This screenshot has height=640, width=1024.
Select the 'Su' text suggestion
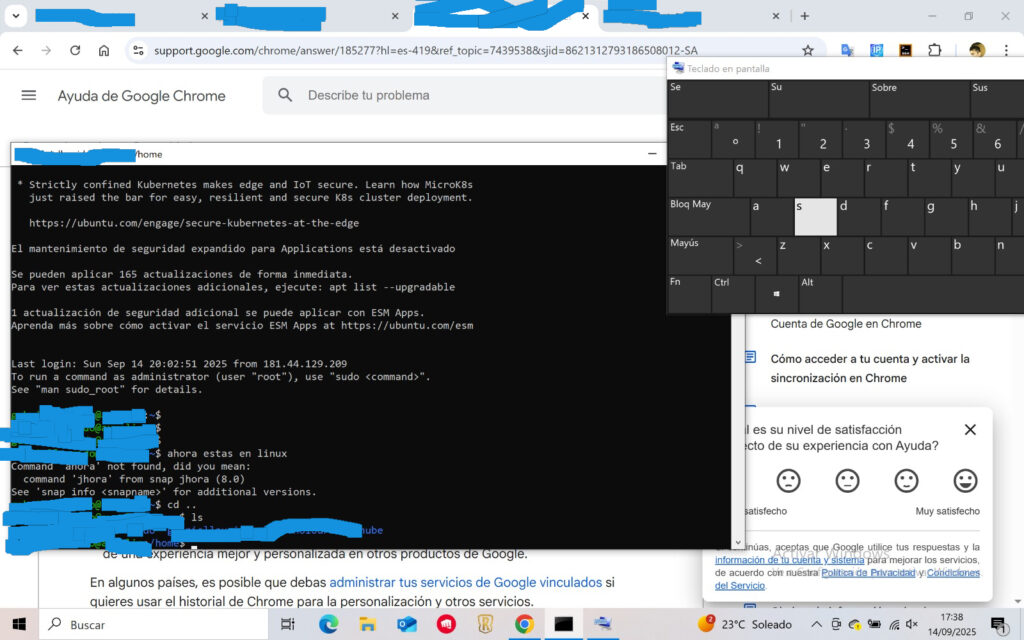tap(818, 99)
